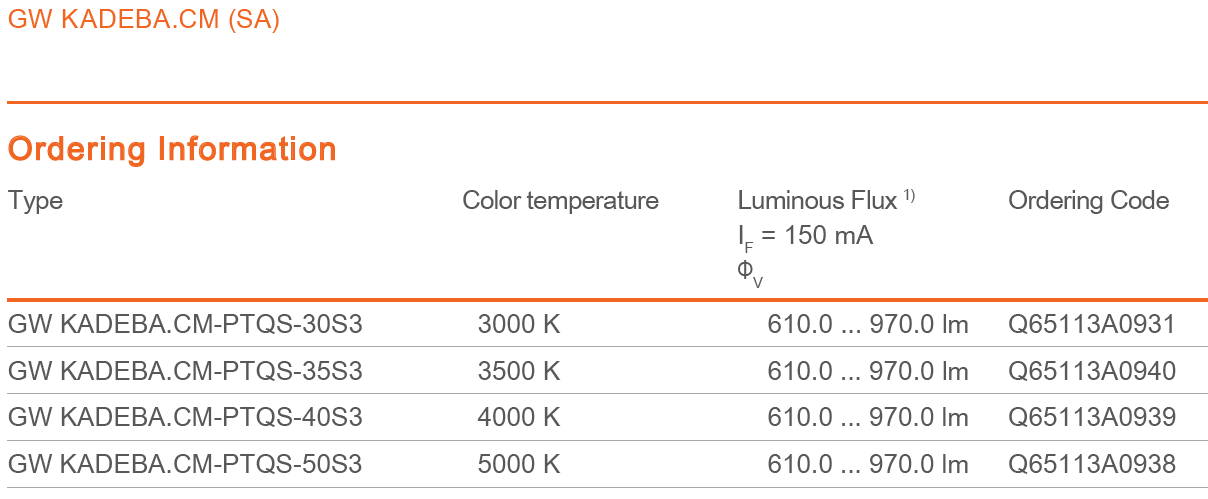Image resolution: width=1208 pixels, height=499 pixels.
Task: Click the Luminous Flux column header
Action: (x=817, y=201)
